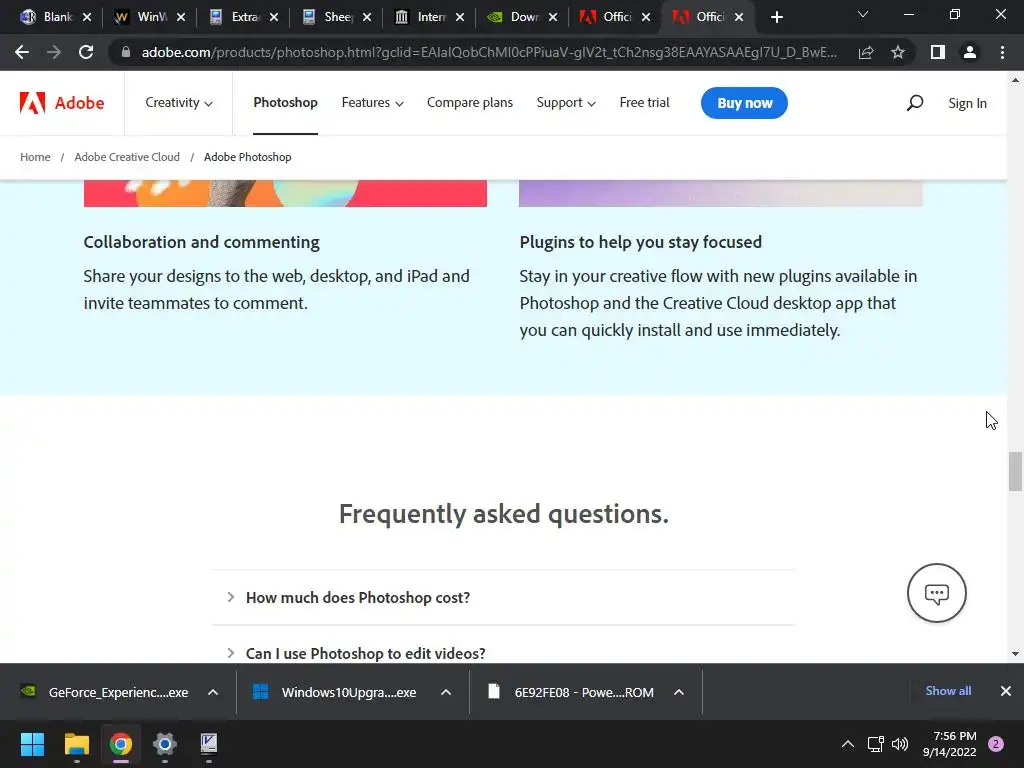
Task: Close the downloads bar with X
Action: point(1006,691)
